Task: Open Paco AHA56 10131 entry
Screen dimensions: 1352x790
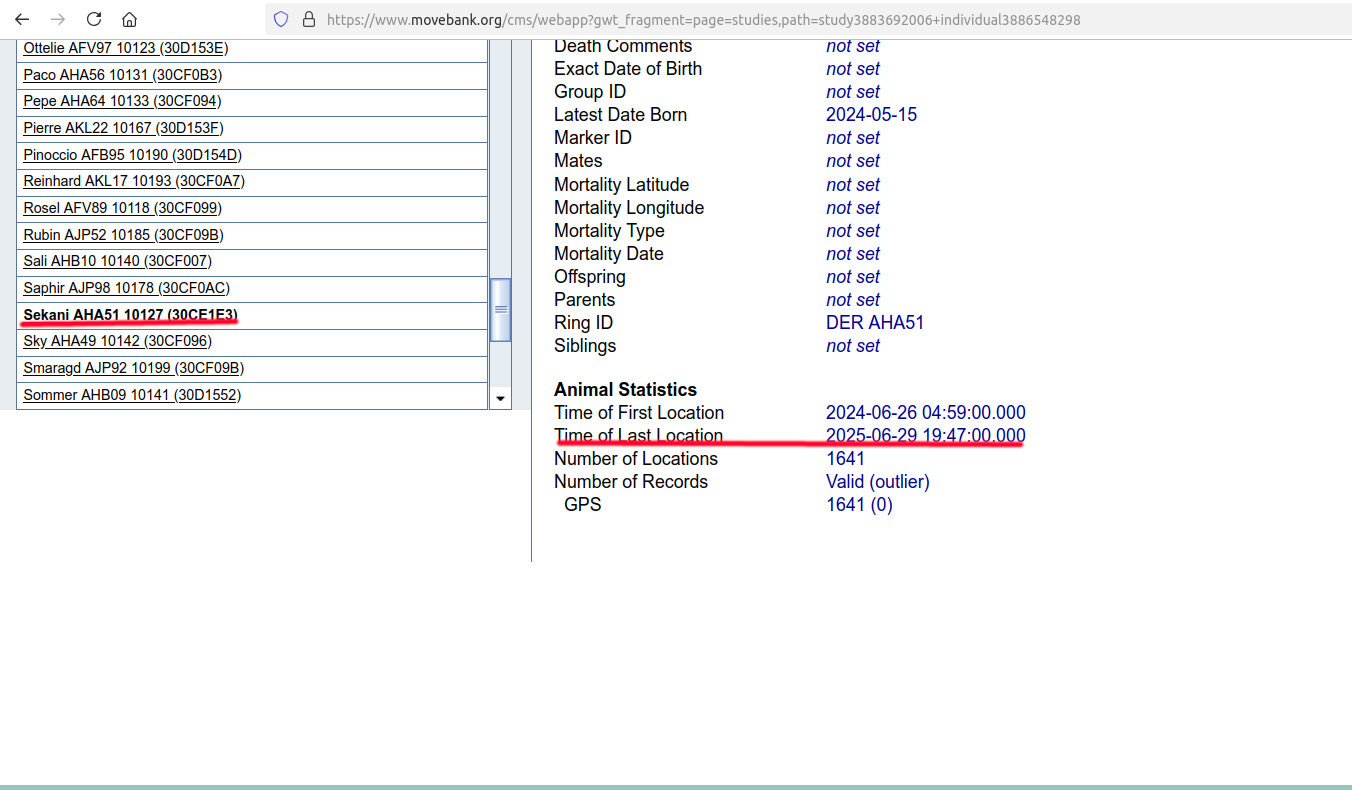Action: [122, 75]
